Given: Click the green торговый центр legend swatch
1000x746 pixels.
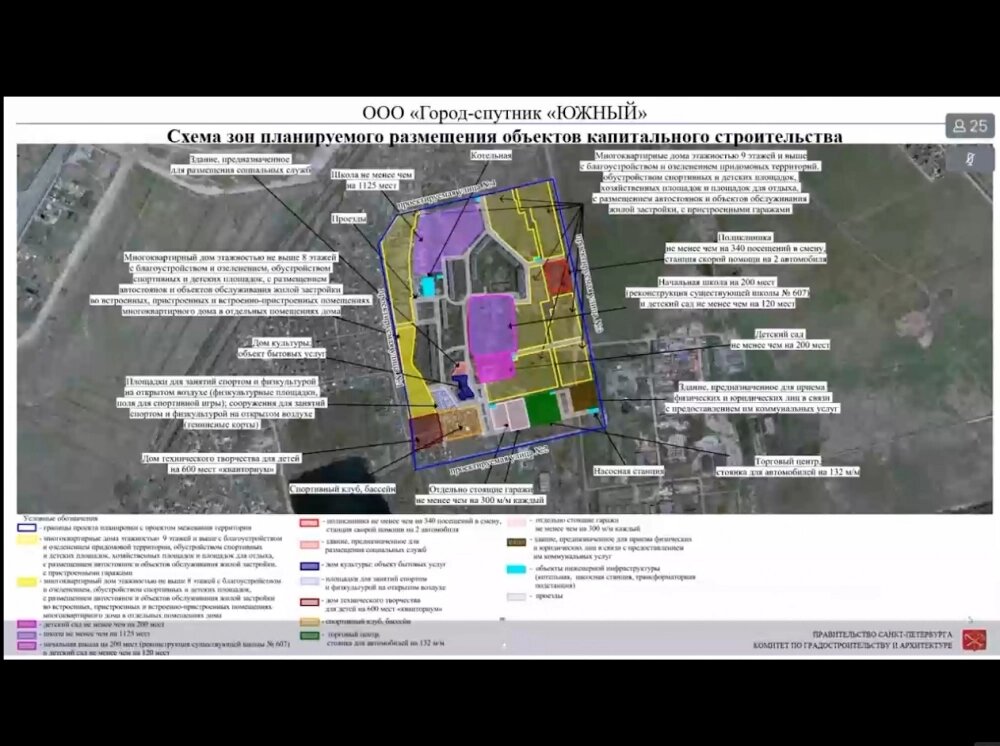Looking at the screenshot, I should [x=309, y=636].
